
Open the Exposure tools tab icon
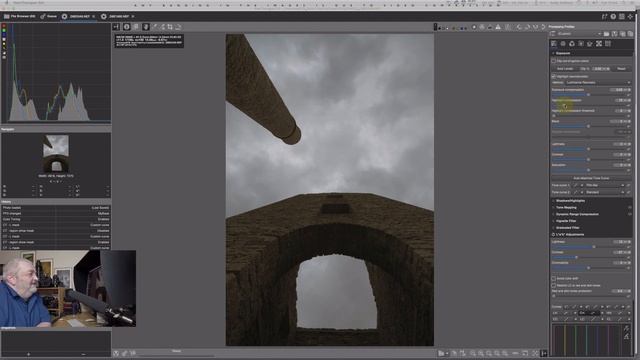click(x=554, y=44)
